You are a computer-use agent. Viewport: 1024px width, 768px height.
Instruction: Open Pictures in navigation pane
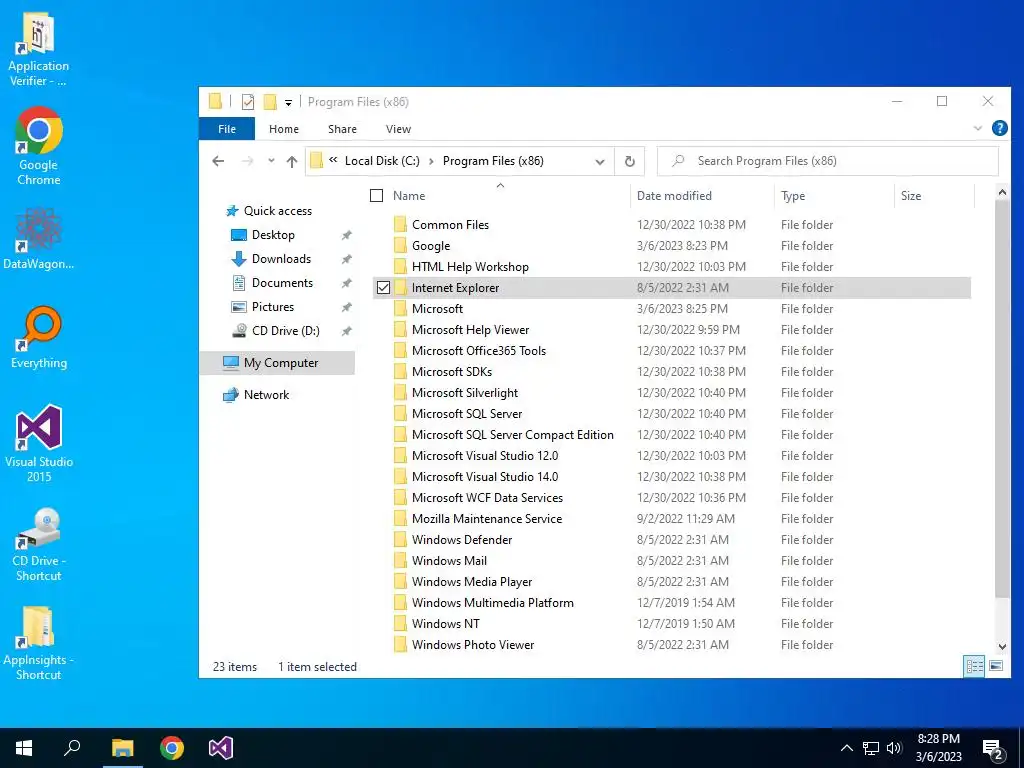tap(263, 307)
